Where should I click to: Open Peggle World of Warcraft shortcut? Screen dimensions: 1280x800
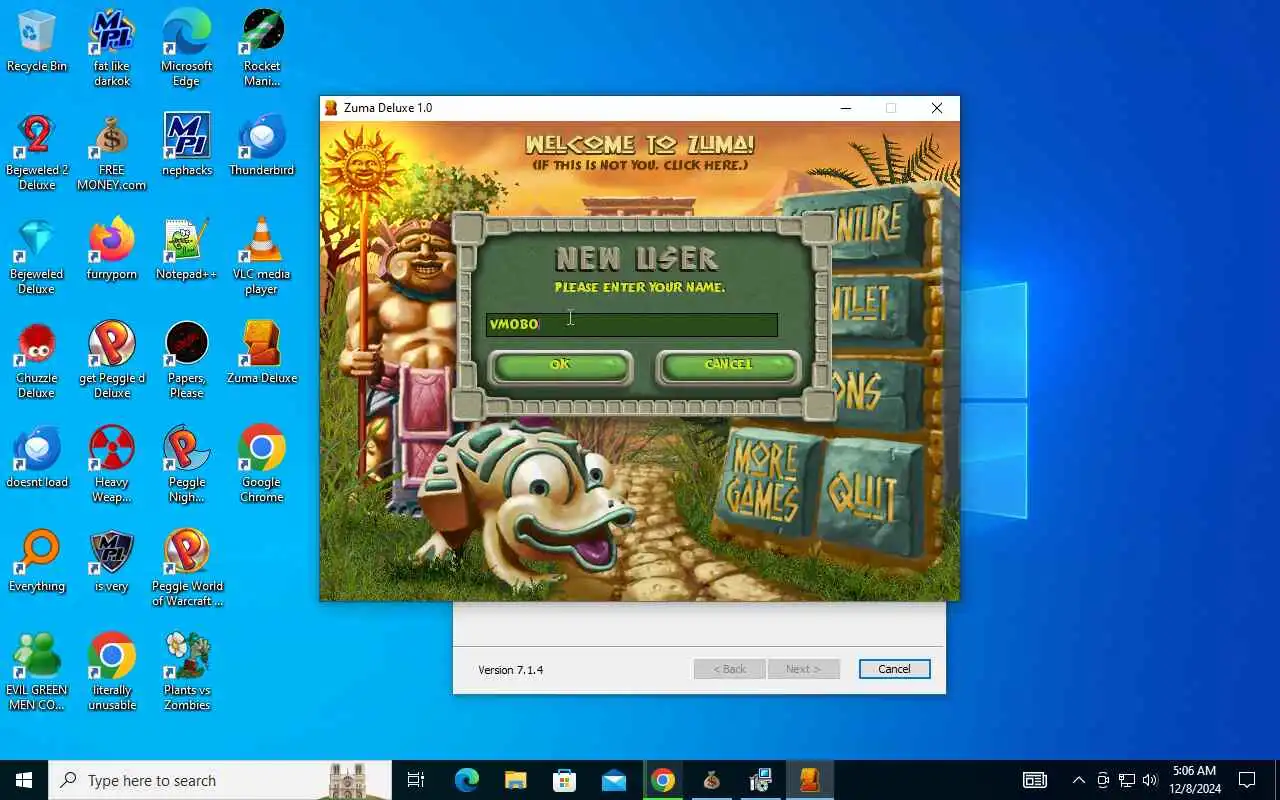[x=187, y=568]
